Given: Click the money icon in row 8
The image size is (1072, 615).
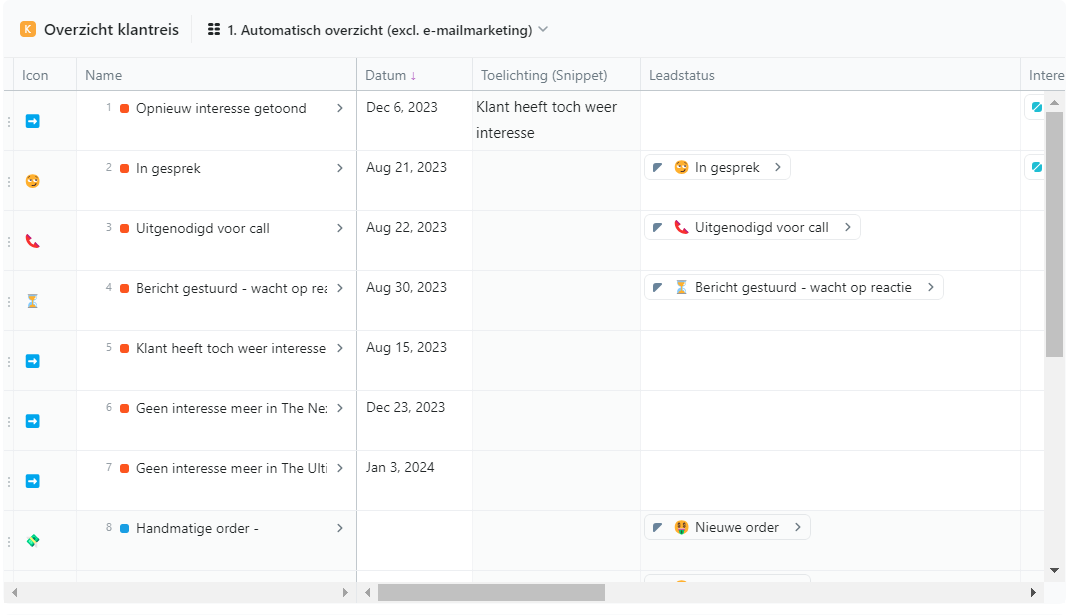Looking at the screenshot, I should click(32, 541).
